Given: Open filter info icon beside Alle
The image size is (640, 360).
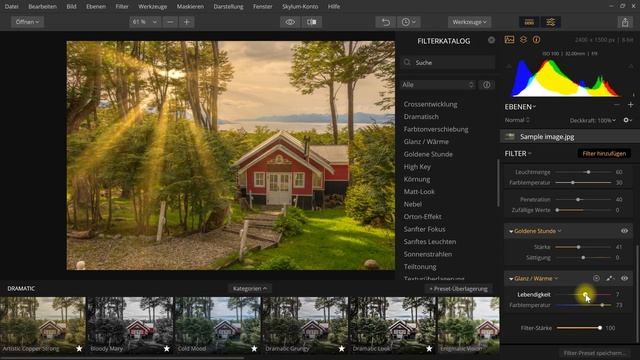Looking at the screenshot, I should (487, 85).
